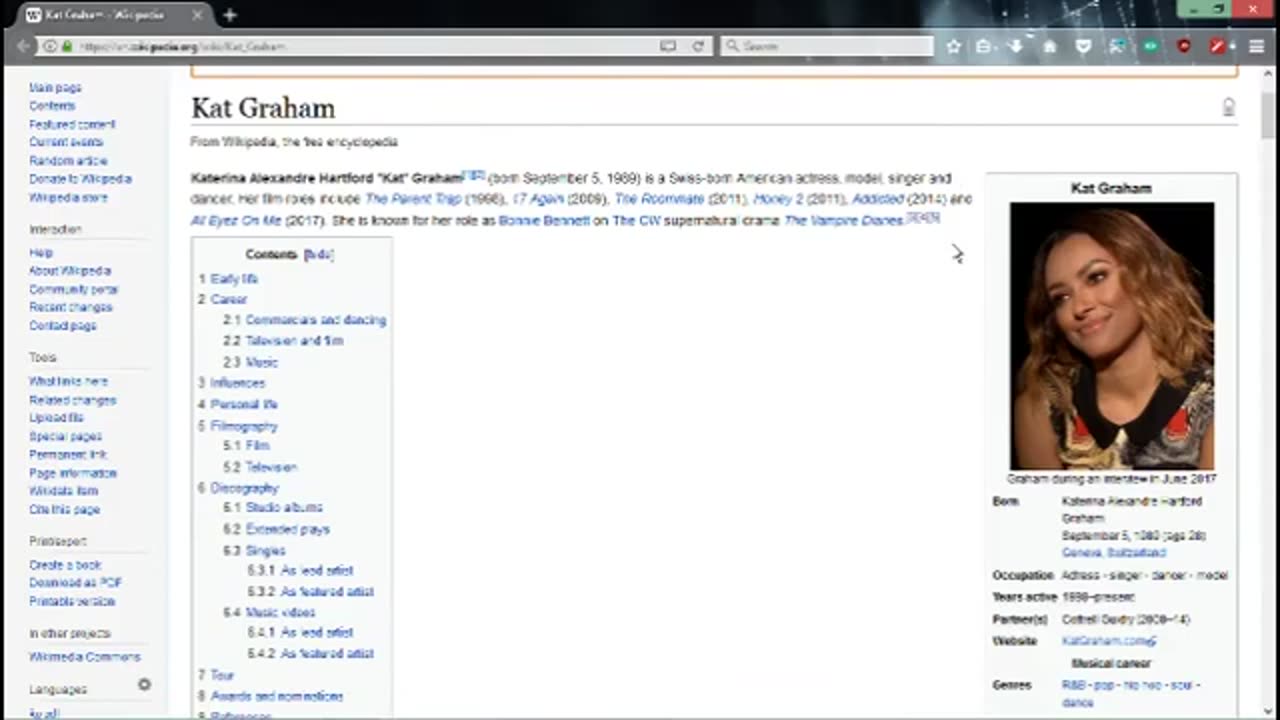The height and width of the screenshot is (720, 1280).
Task: Jump to Tour contents entry
Action: coord(222,675)
